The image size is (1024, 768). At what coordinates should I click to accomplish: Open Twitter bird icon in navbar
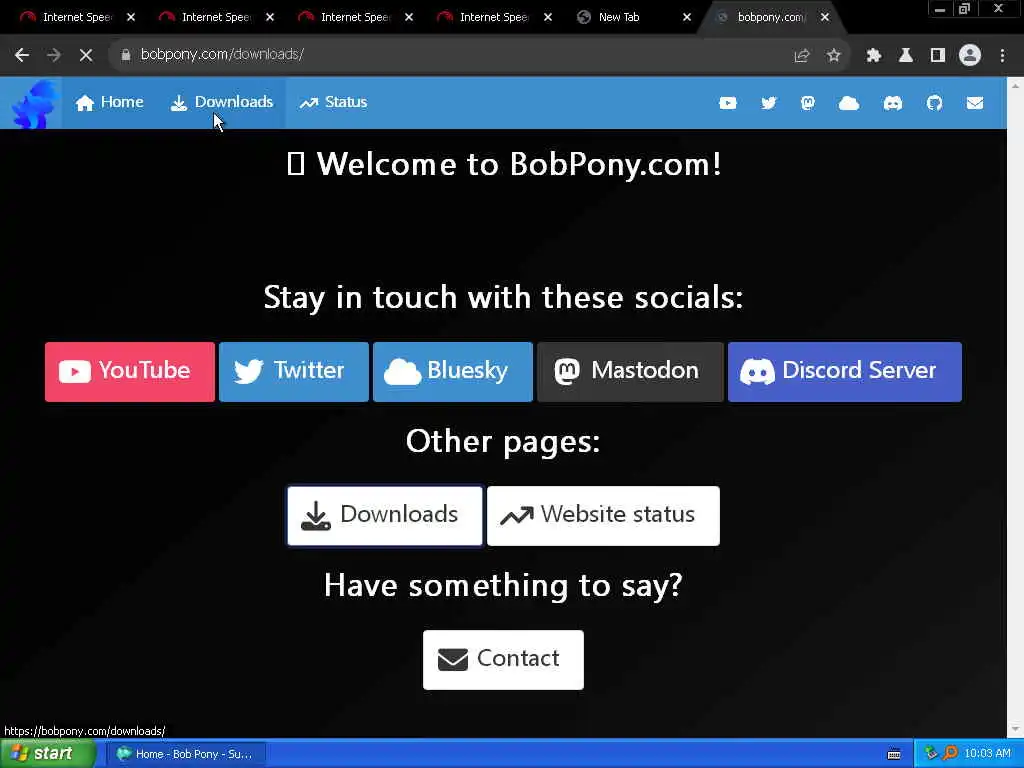tap(769, 103)
